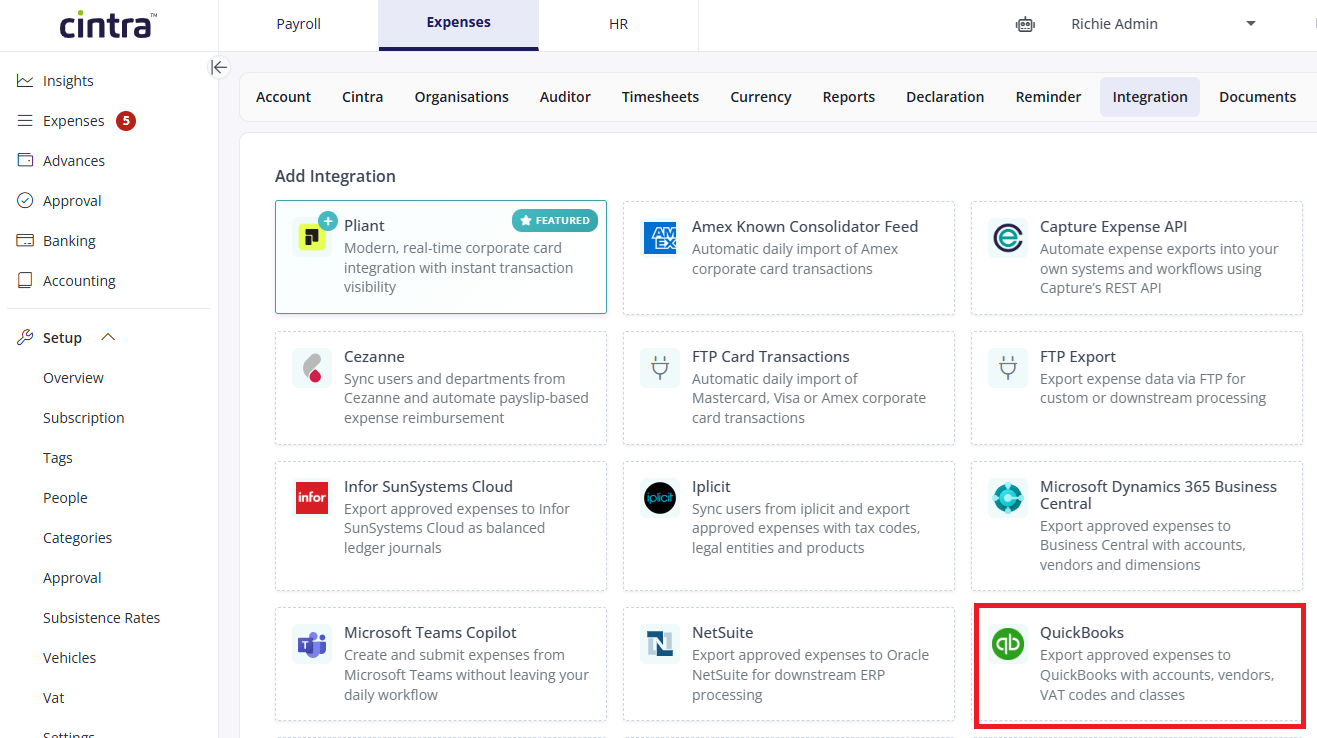Click the Capture Expense API logo
The image size is (1317, 738).
1008,237
